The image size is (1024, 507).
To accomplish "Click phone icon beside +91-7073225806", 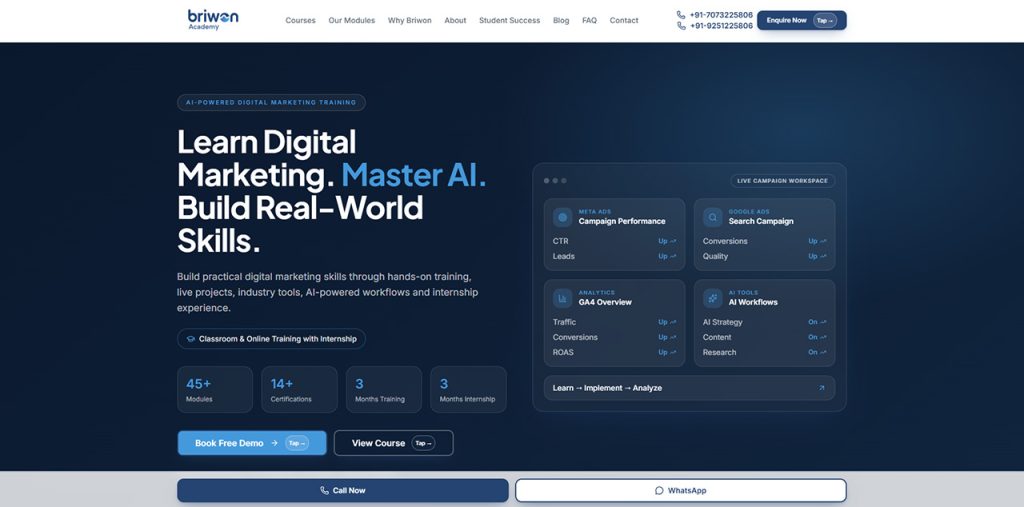I will (681, 14).
